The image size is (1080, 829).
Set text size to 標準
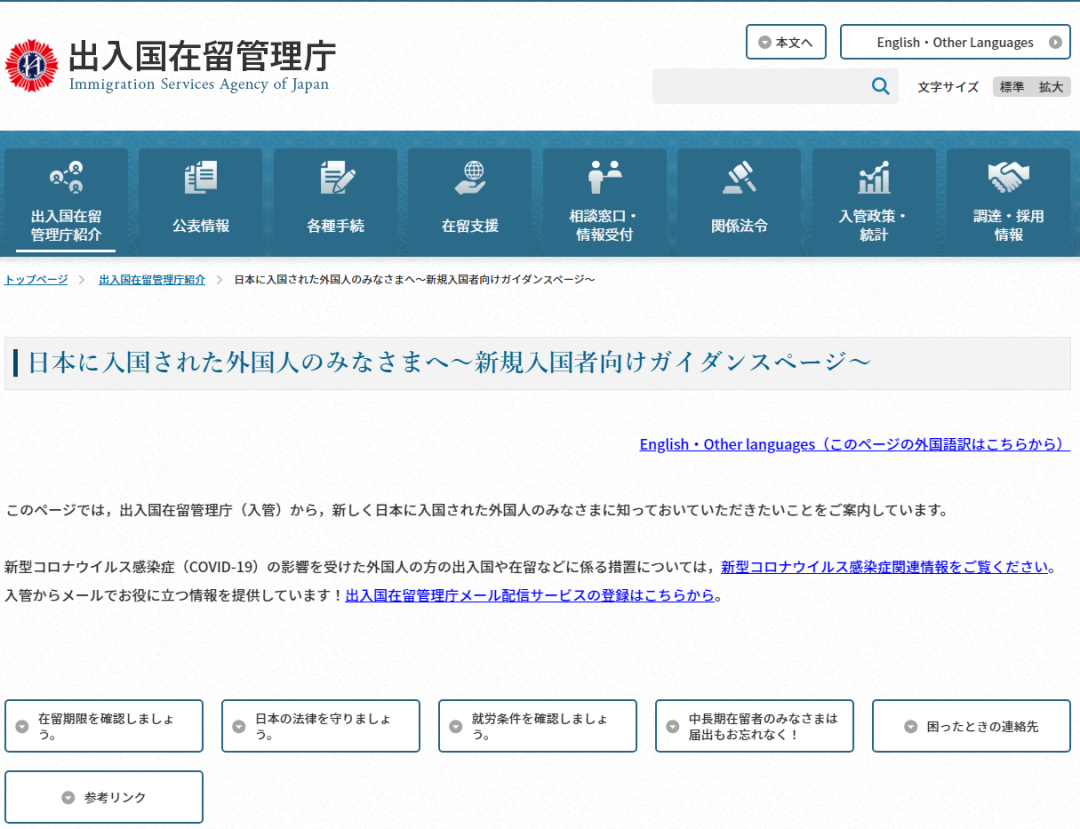point(1012,87)
